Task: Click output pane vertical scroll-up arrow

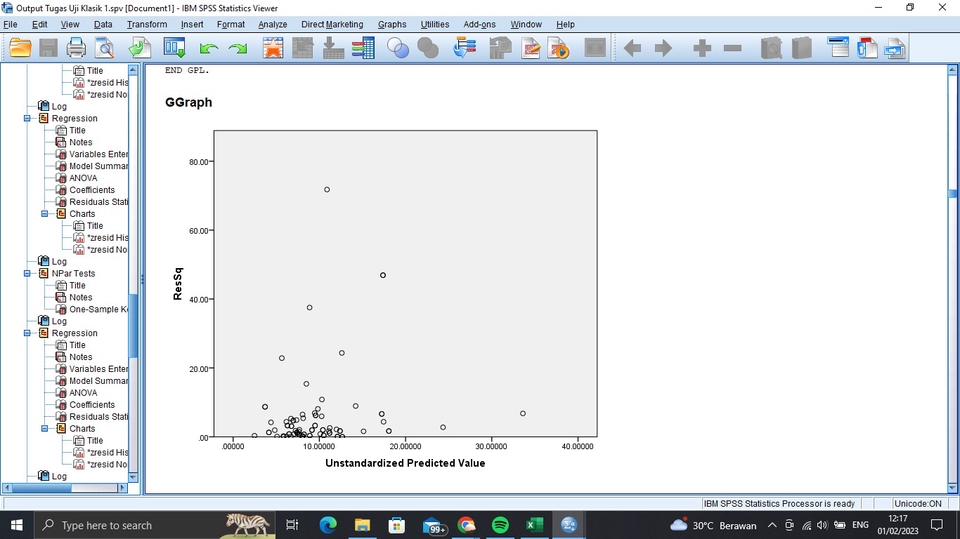Action: [952, 70]
